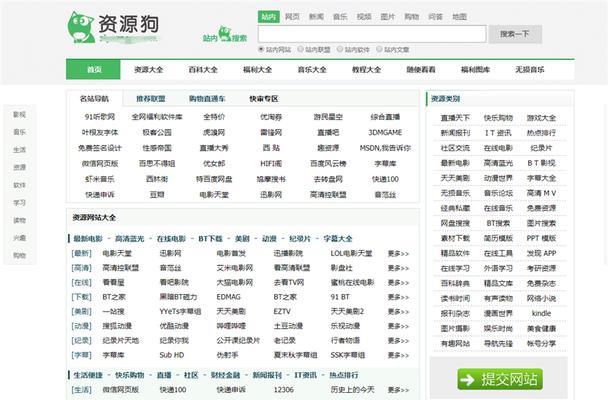Screen dimensions: 608x400
Task: Switch search type to 问答
Action: pyautogui.click(x=435, y=17)
